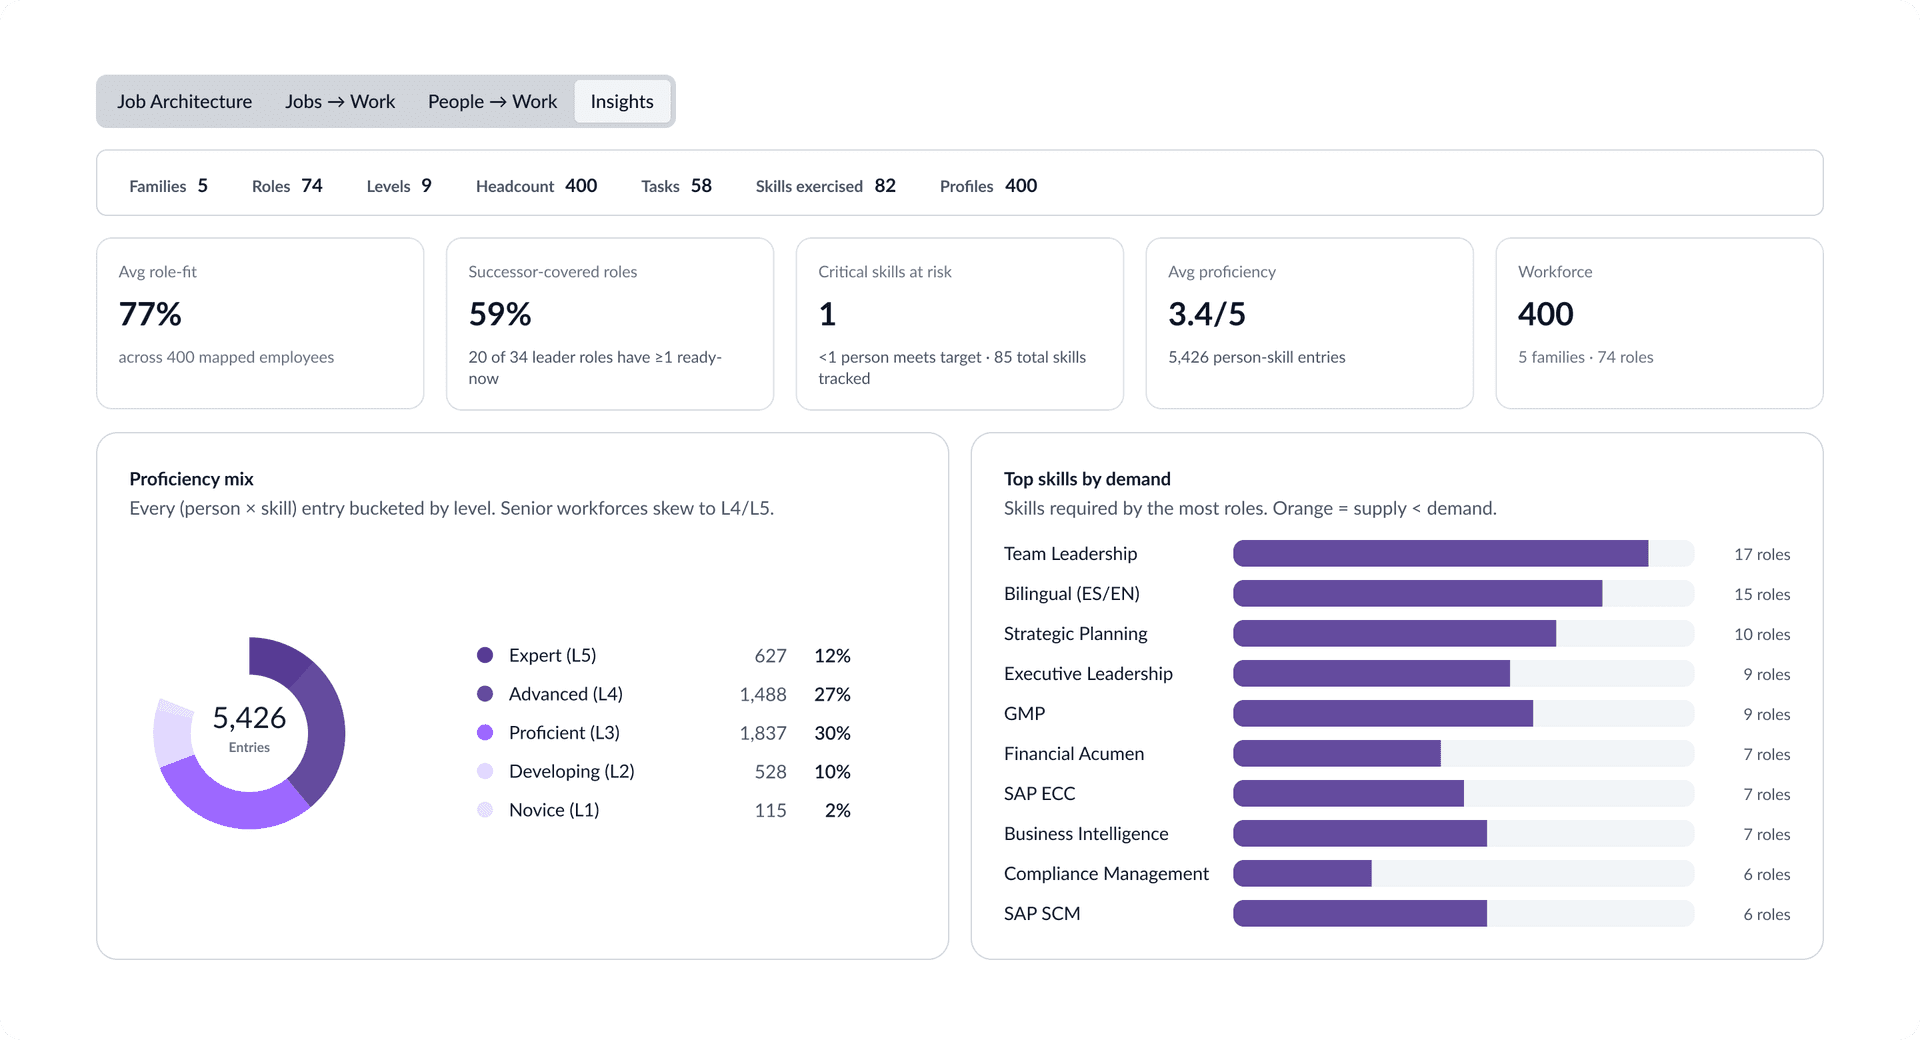
Task: Click the Headcount 400 stat
Action: pos(536,186)
